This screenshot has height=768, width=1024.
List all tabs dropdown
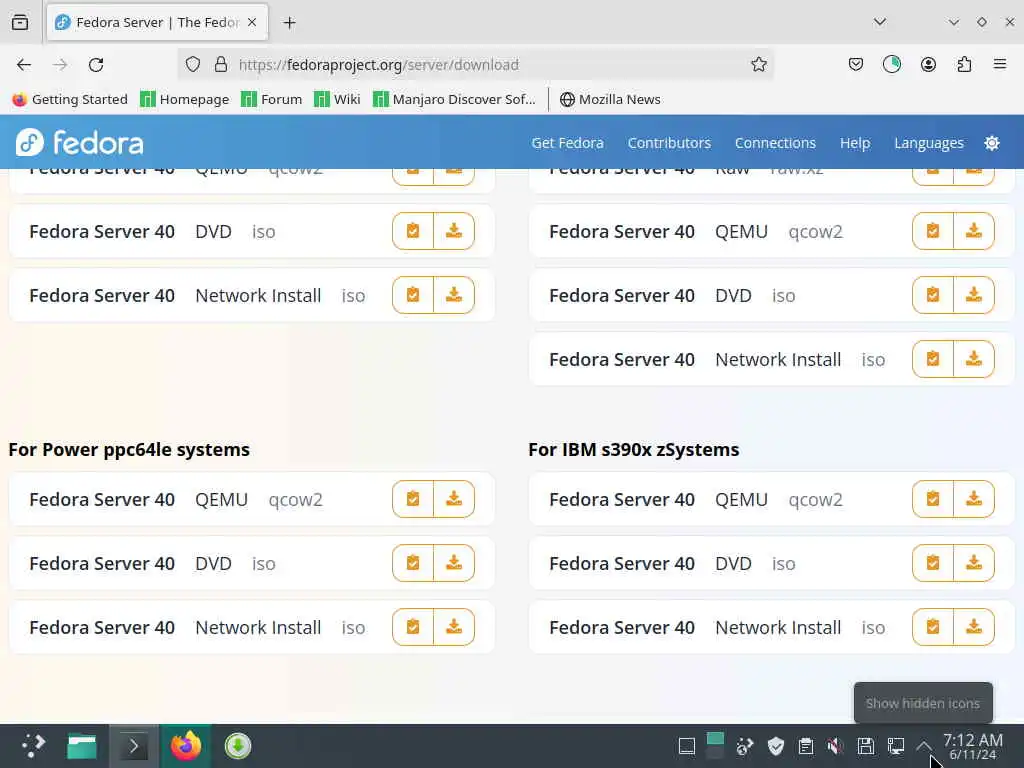[880, 22]
